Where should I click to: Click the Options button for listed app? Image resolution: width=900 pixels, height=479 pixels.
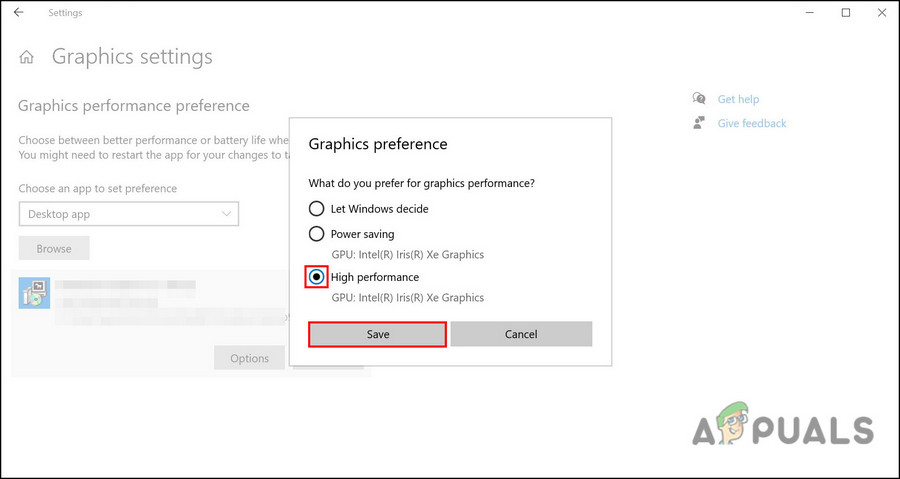[x=249, y=358]
